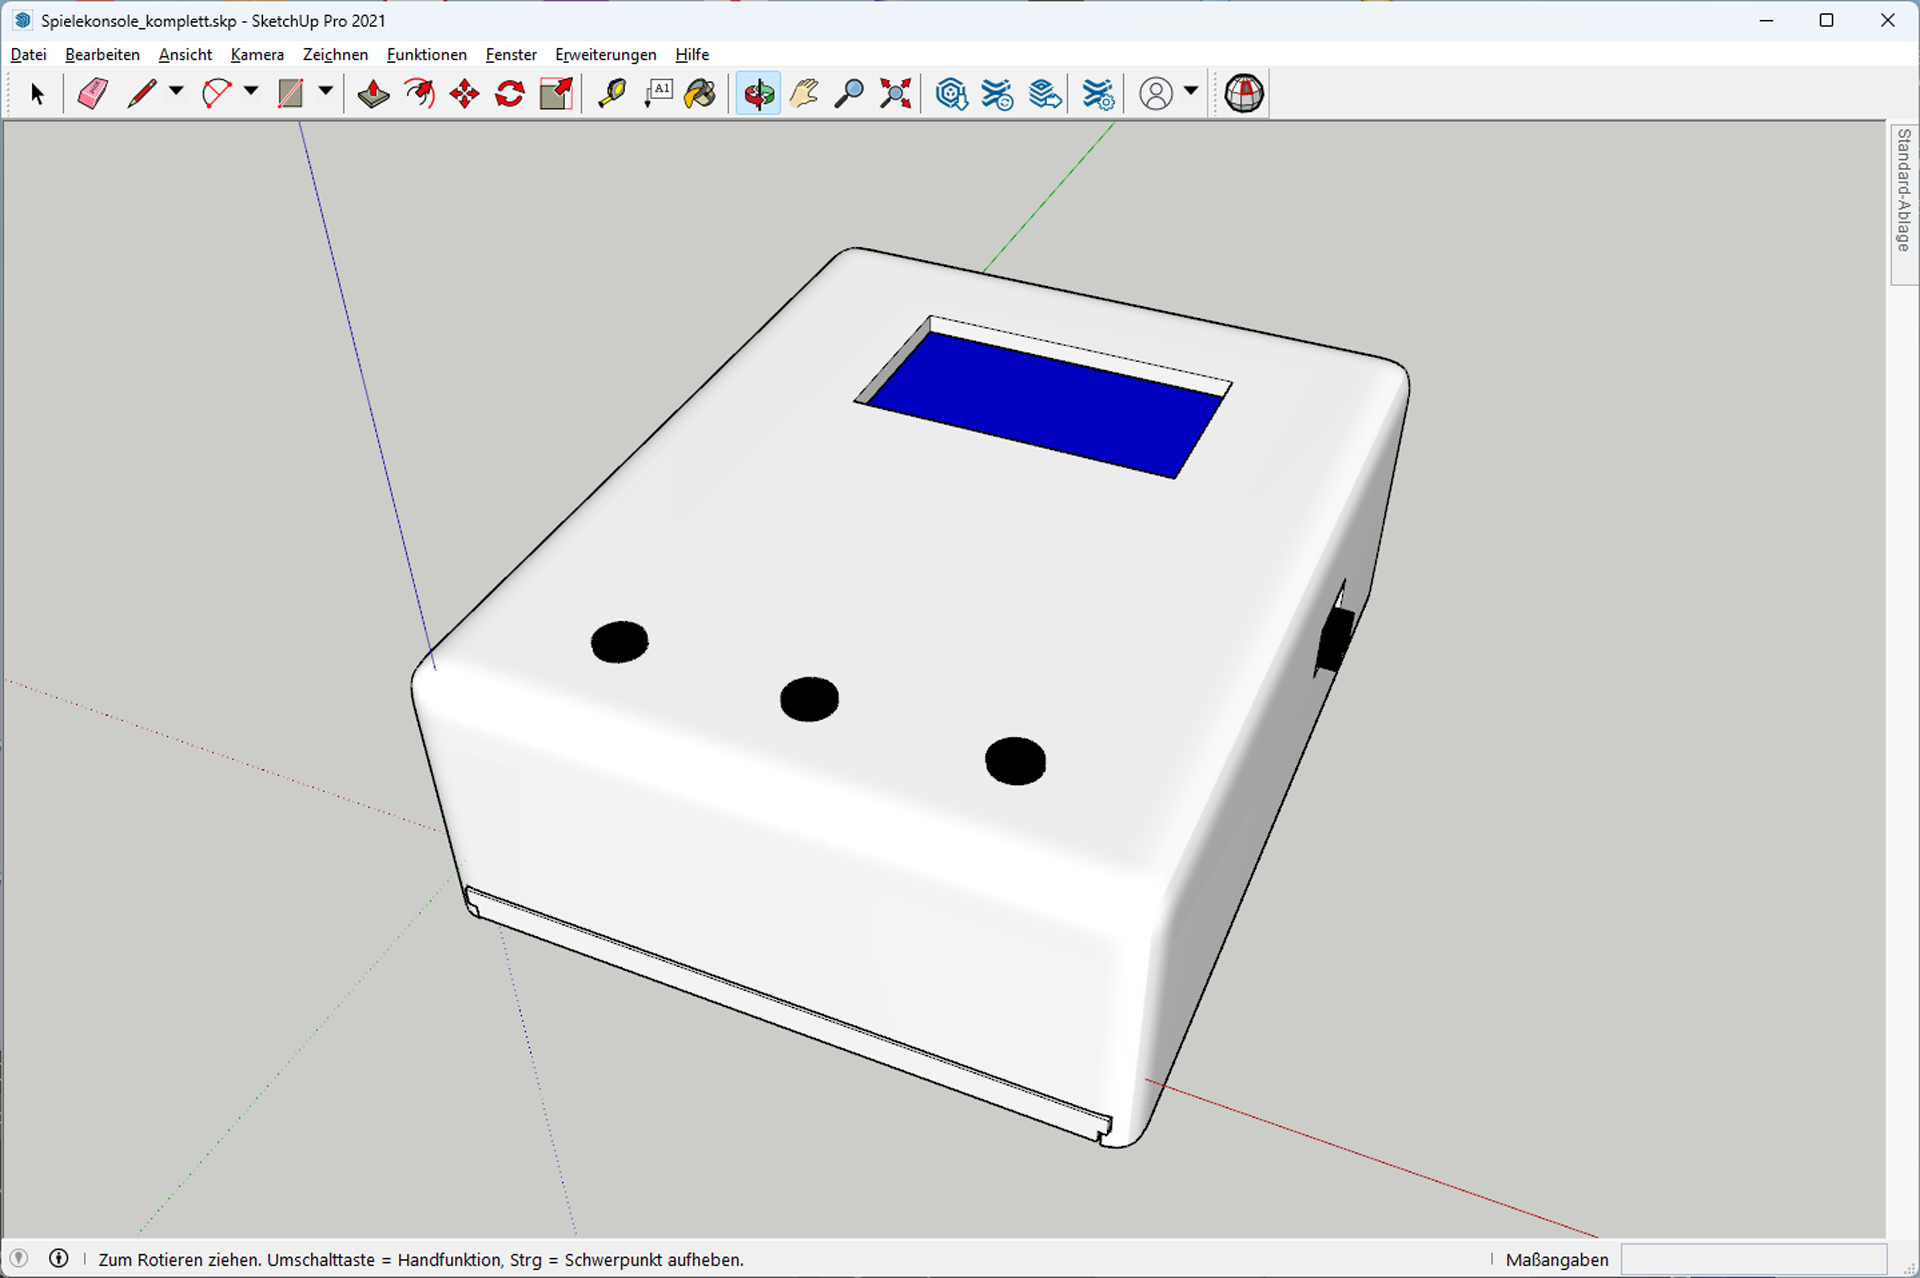Click the geo-location status bar icon
The image size is (1920, 1278).
pos(19,1259)
